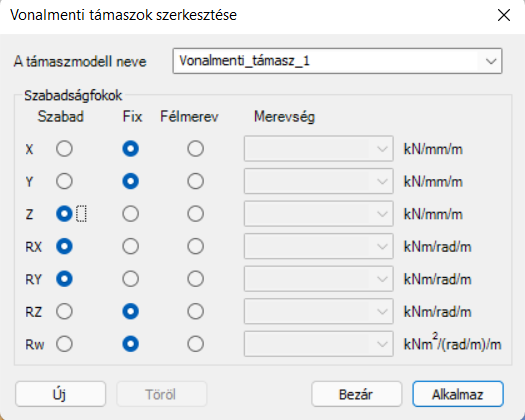The height and width of the screenshot is (420, 525).
Task: Click the Új button
Action: pyautogui.click(x=60, y=394)
